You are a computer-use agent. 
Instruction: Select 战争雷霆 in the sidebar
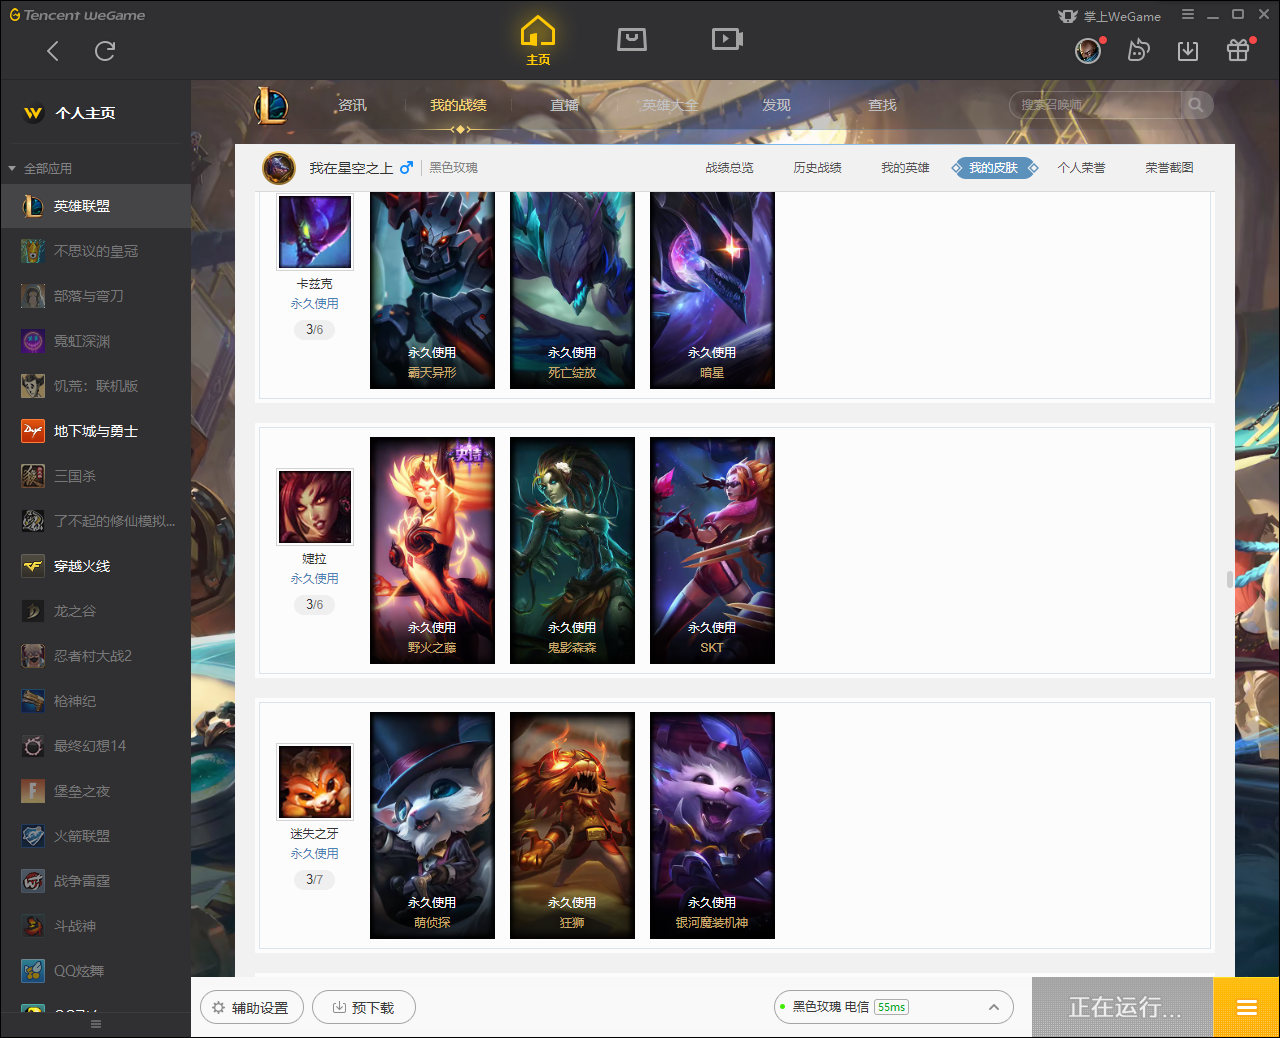point(95,881)
